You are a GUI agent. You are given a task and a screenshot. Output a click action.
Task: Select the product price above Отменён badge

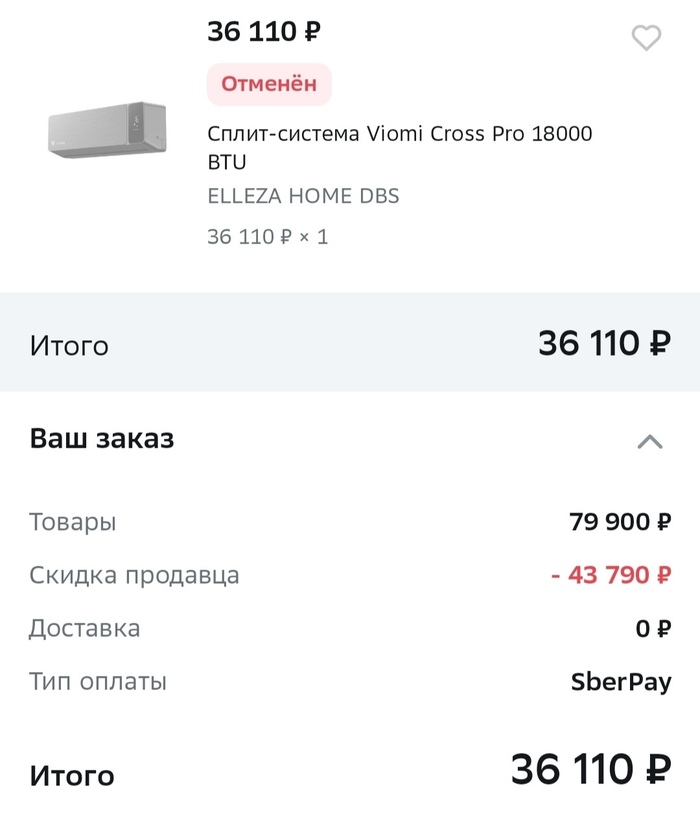[264, 32]
